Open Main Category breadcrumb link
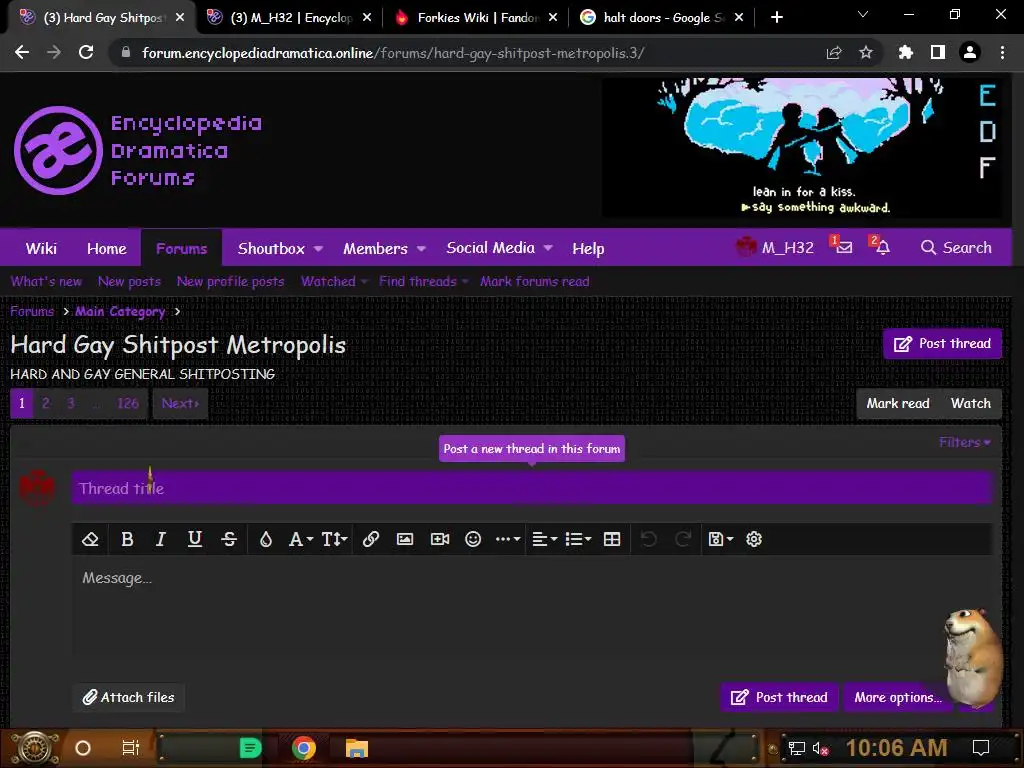 point(120,312)
